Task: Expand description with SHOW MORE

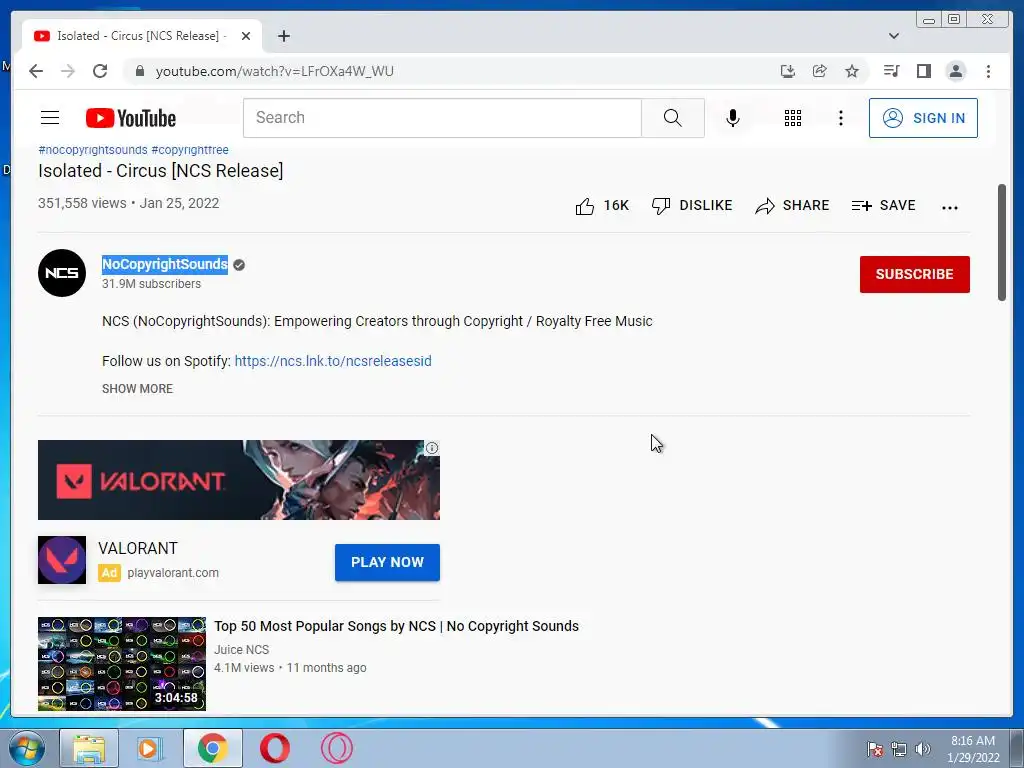Action: [x=137, y=389]
